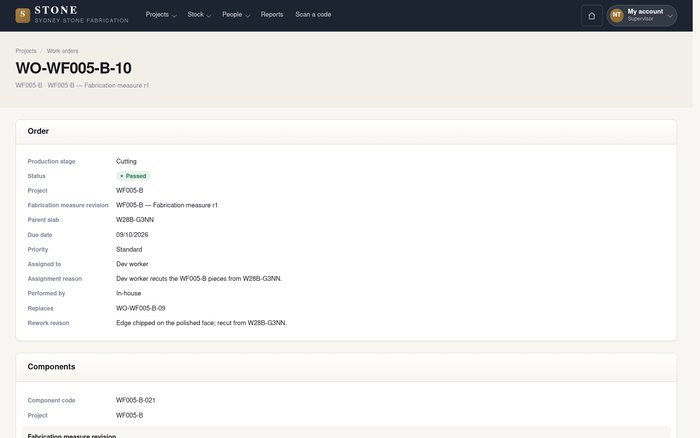This screenshot has width=700, height=438.
Task: Open Scan a code
Action: click(x=313, y=15)
